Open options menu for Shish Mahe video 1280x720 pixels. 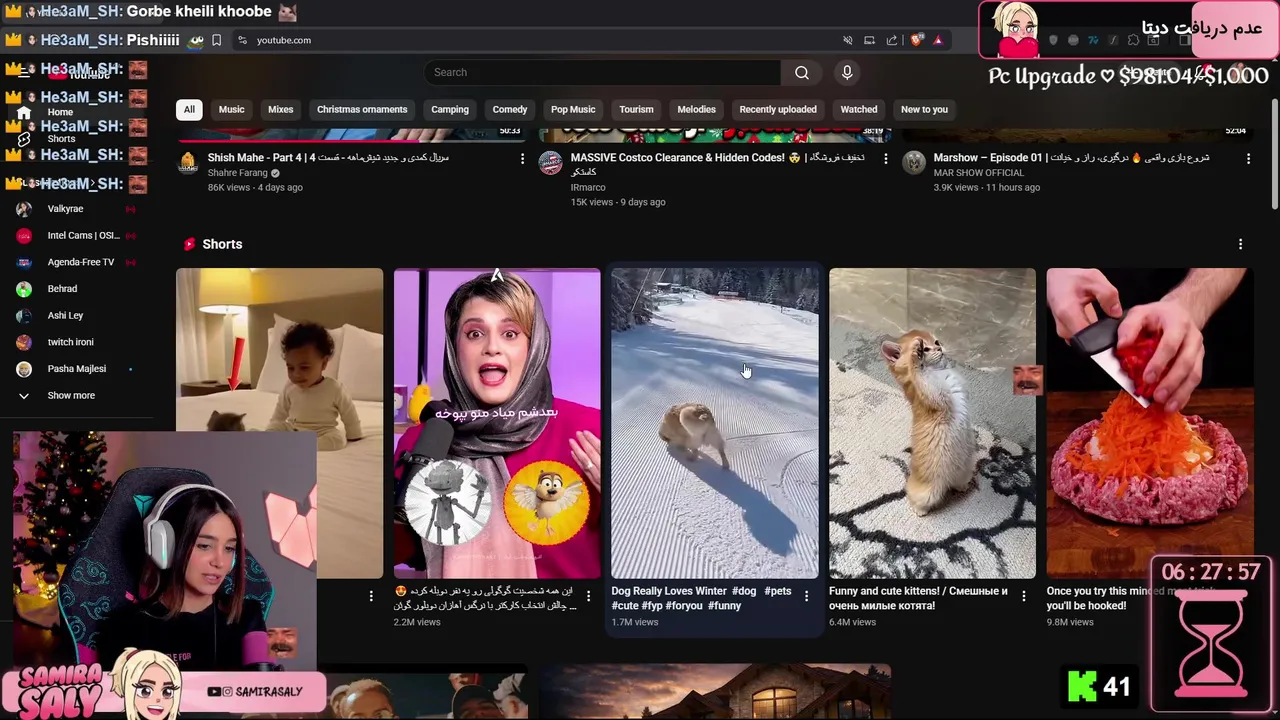click(522, 159)
